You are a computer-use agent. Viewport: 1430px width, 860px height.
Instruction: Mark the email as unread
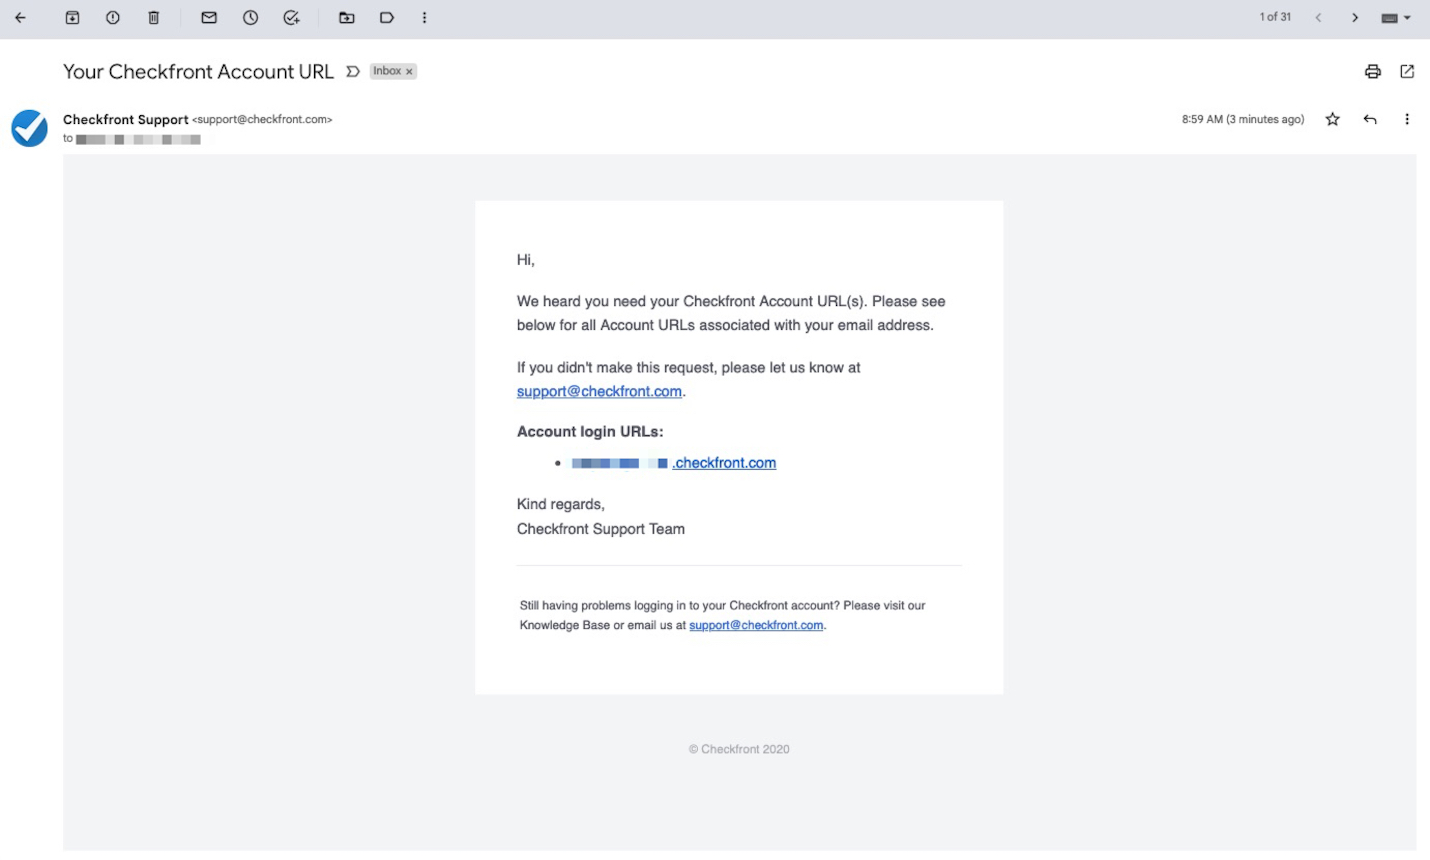(209, 18)
